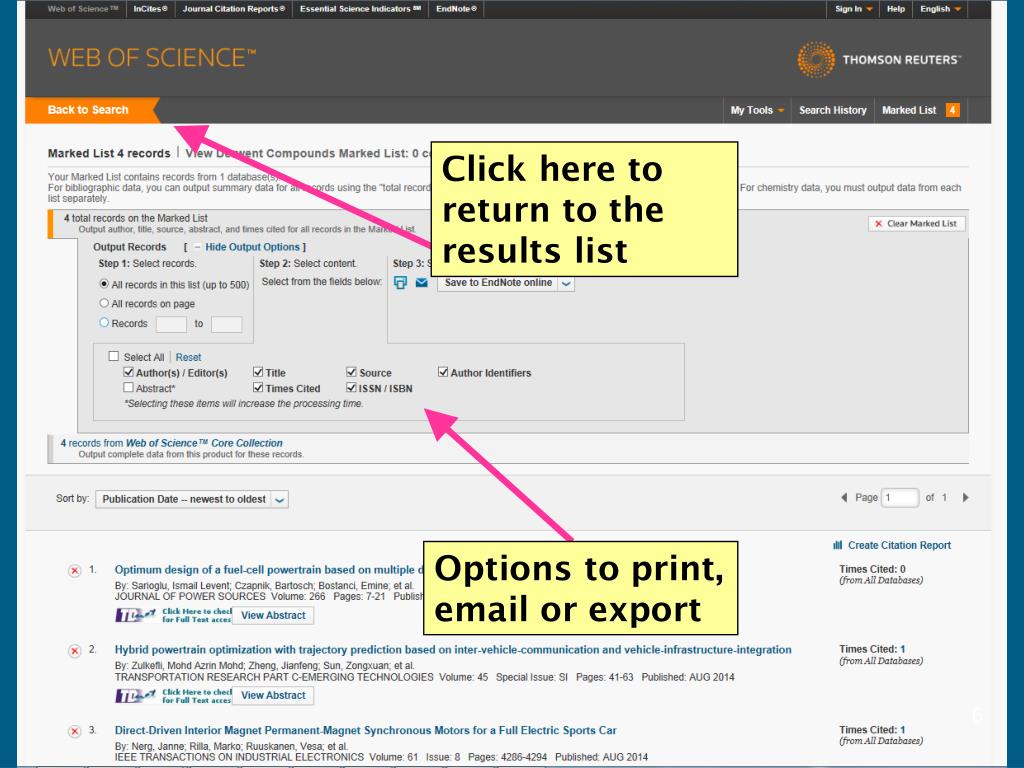The height and width of the screenshot is (768, 1024).
Task: Click the Help link in top bar
Action: click(895, 9)
